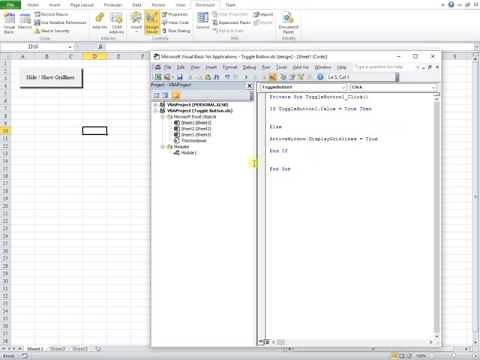Switch to Procedure View in code window
This screenshot has height=360, width=480.
click(261, 342)
